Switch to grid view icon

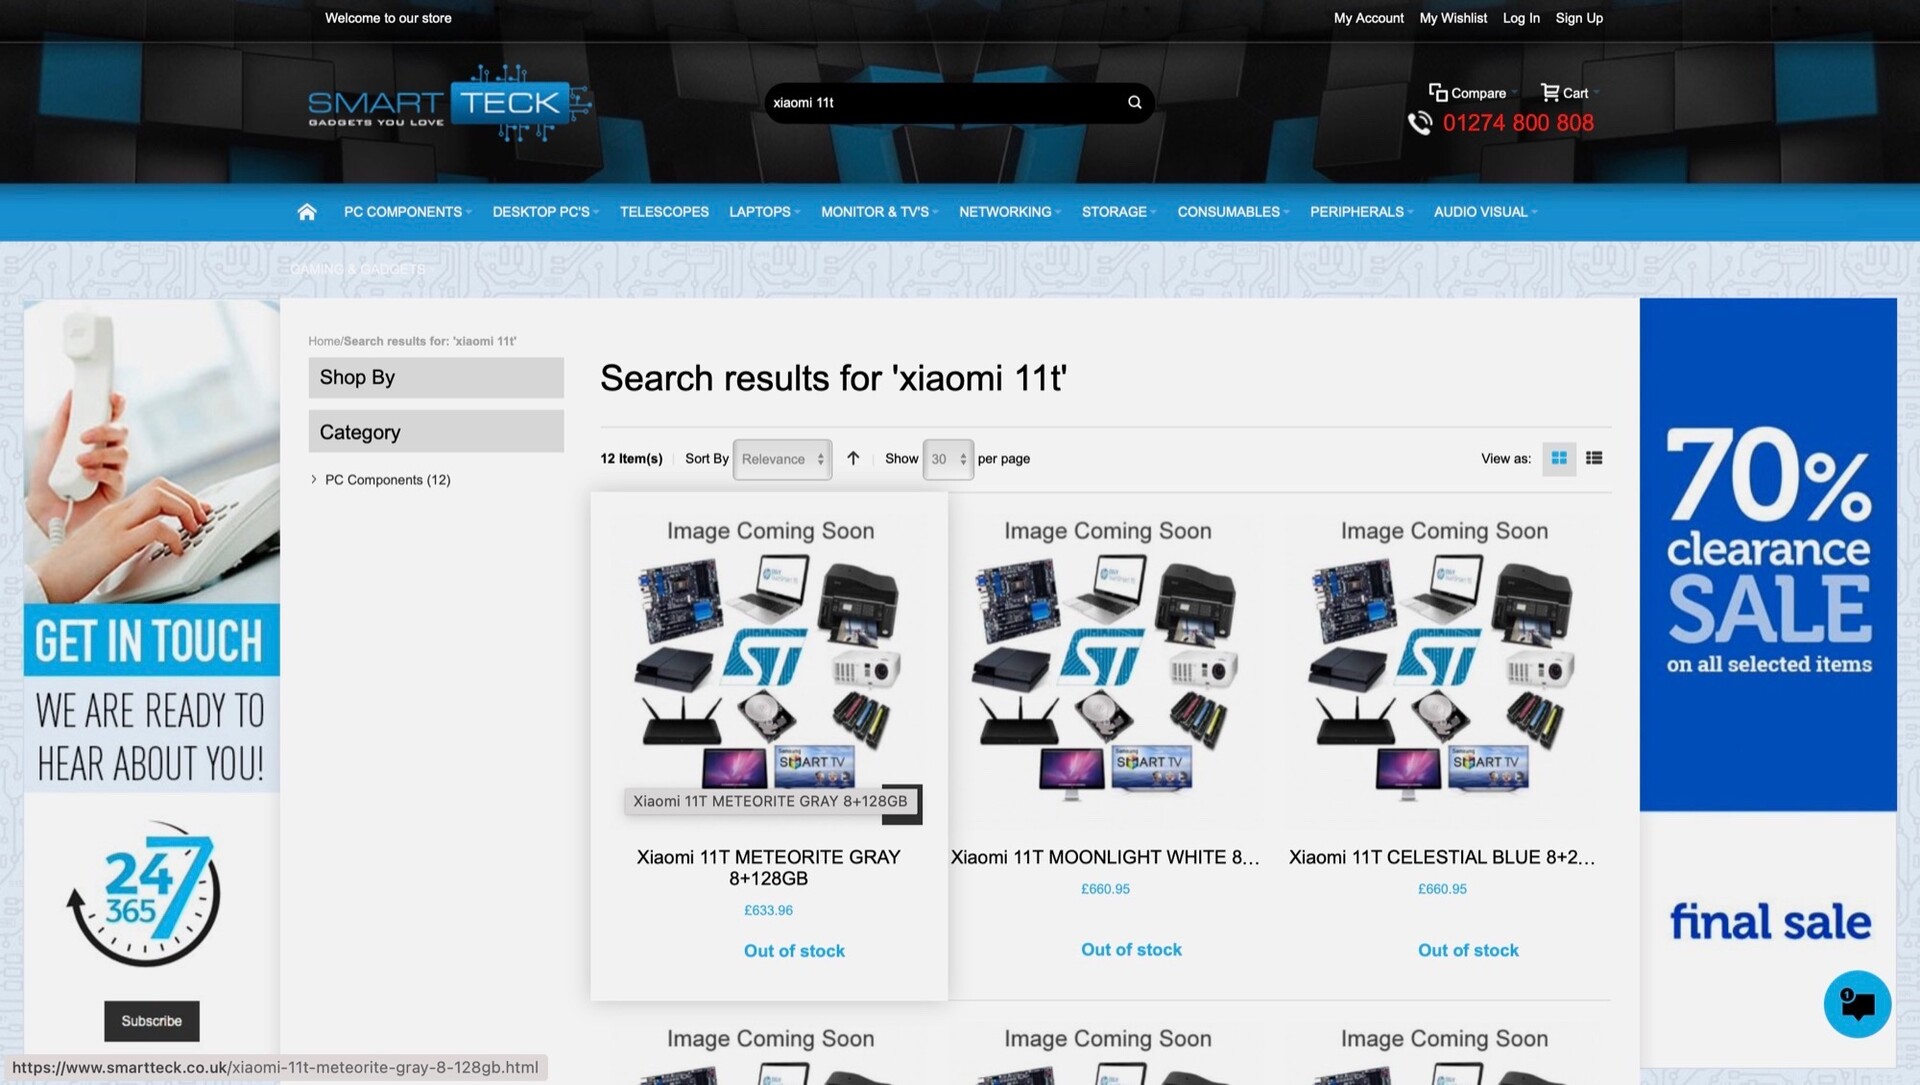[x=1558, y=458]
